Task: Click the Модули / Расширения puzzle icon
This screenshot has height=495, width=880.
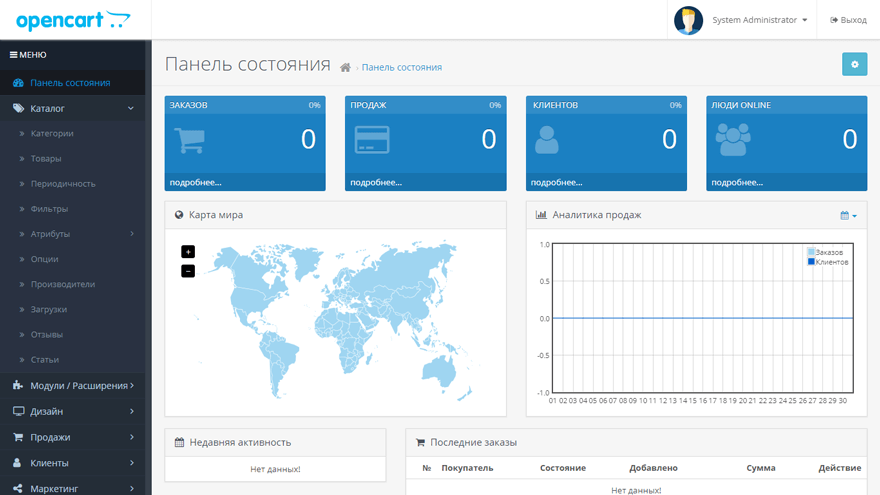Action: pyautogui.click(x=18, y=385)
